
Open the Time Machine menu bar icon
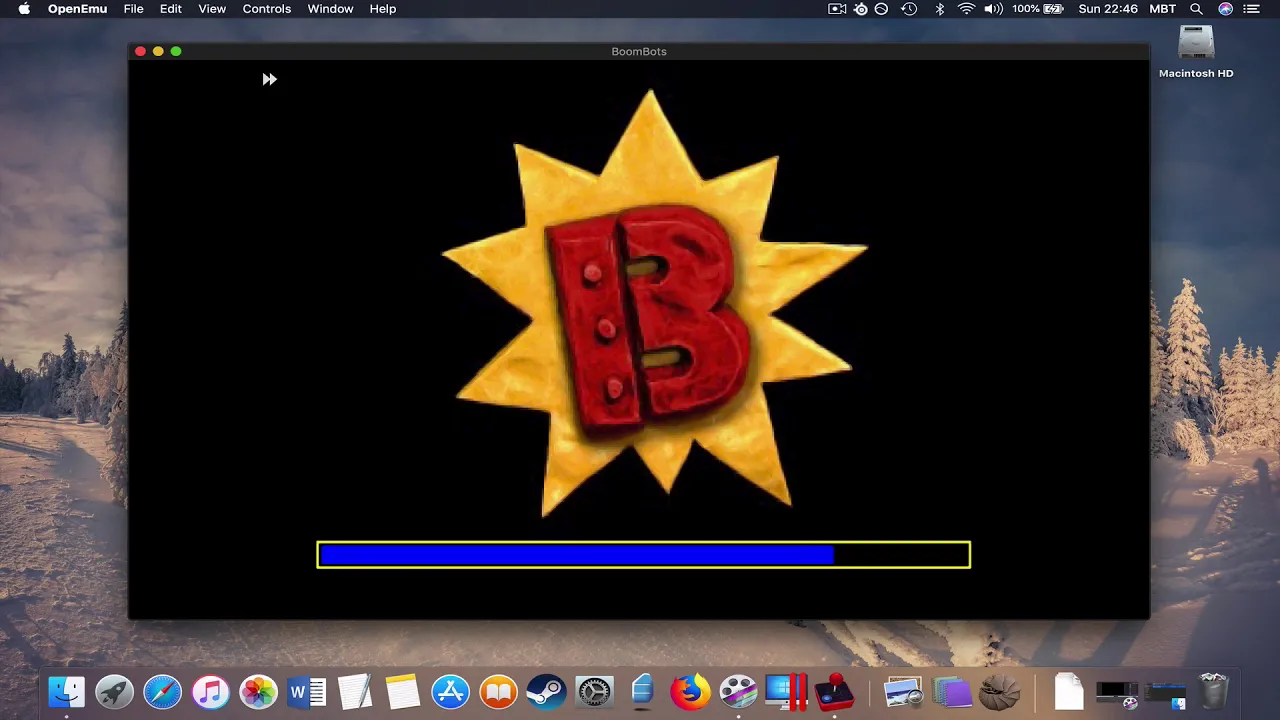coord(909,9)
